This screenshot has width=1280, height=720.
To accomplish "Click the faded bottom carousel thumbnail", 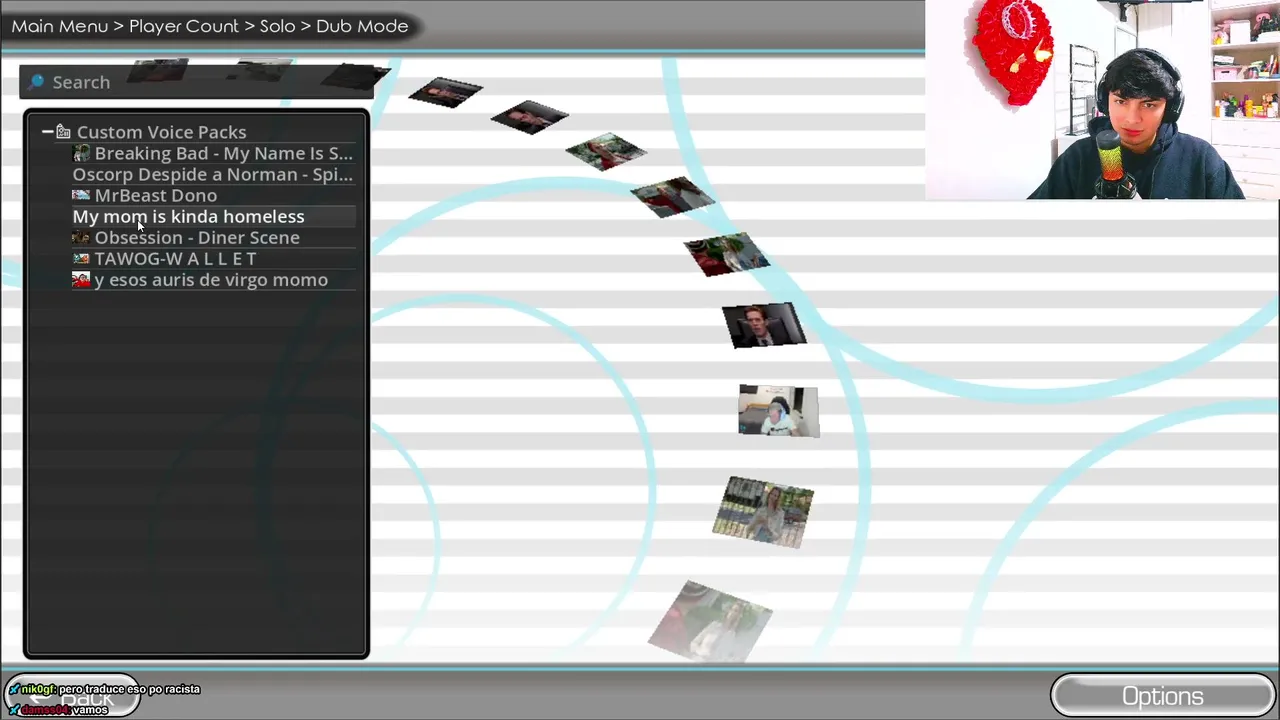I will tap(710, 621).
